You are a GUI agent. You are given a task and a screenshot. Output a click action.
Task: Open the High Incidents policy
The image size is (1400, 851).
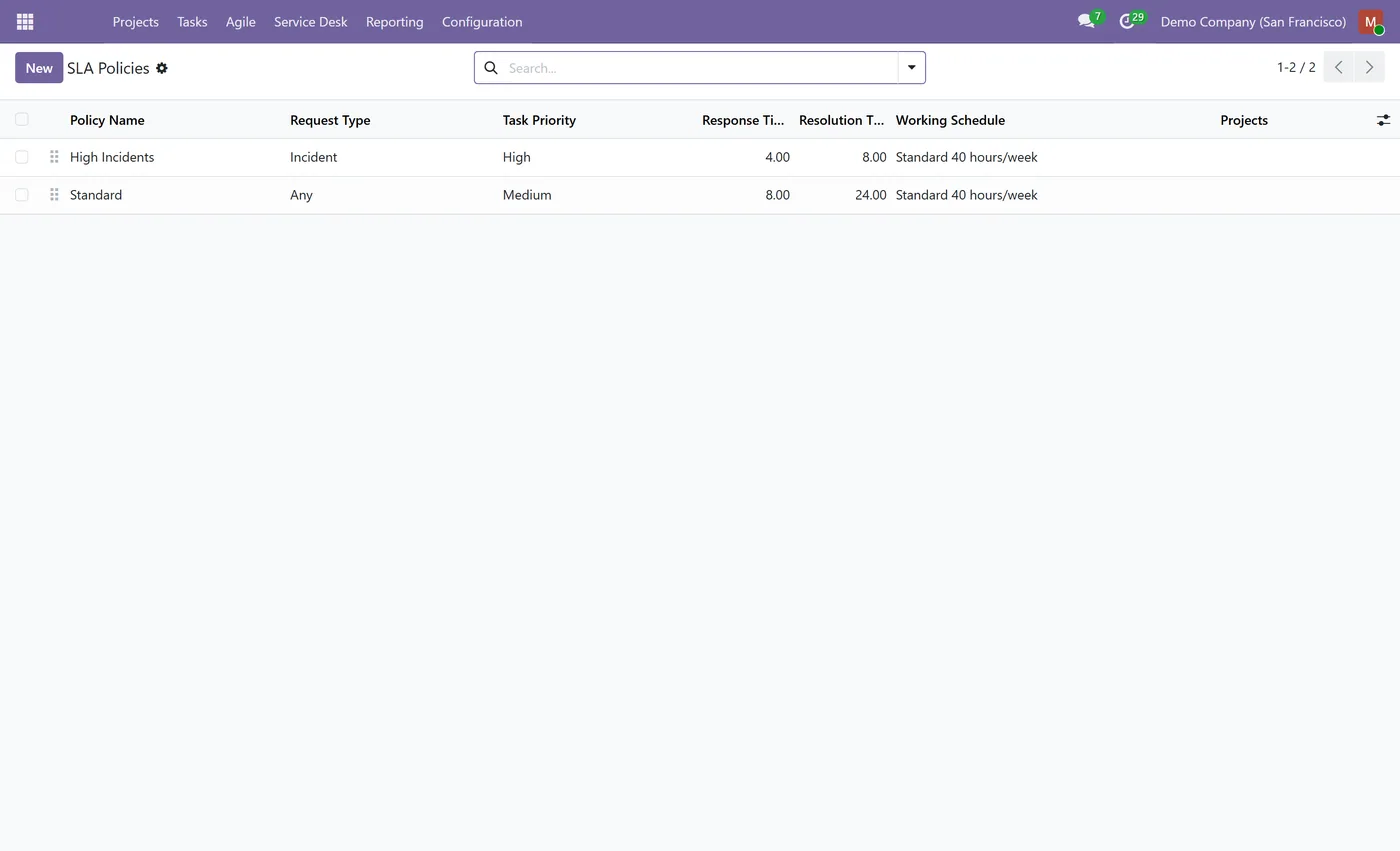(x=112, y=157)
